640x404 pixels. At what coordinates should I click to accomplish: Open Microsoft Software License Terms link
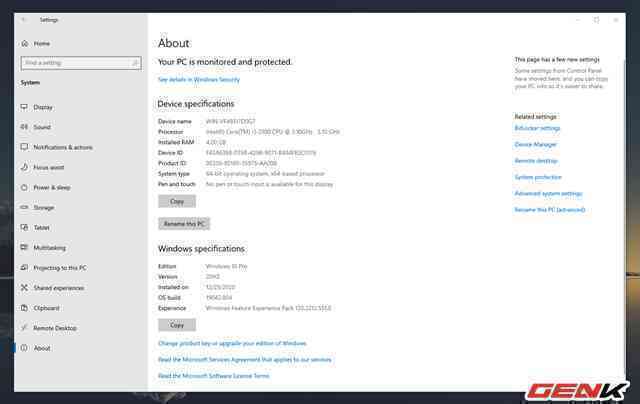point(214,376)
